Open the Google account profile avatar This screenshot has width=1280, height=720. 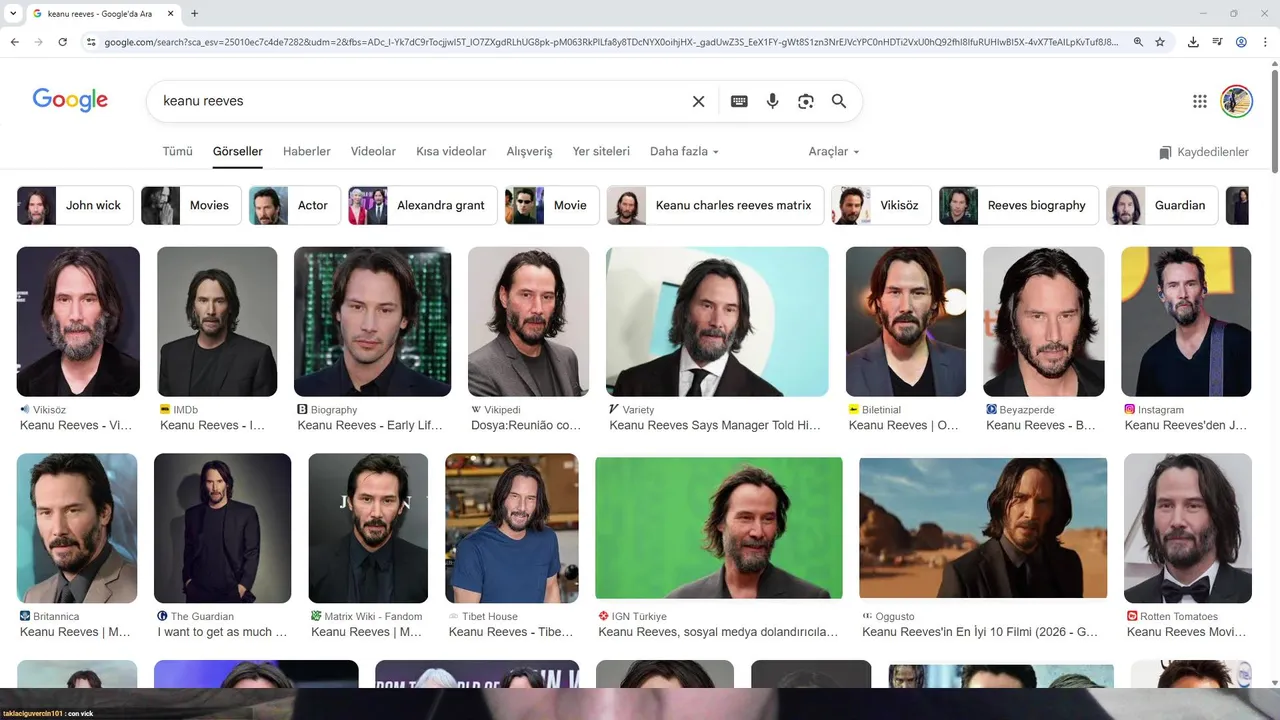click(x=1237, y=101)
